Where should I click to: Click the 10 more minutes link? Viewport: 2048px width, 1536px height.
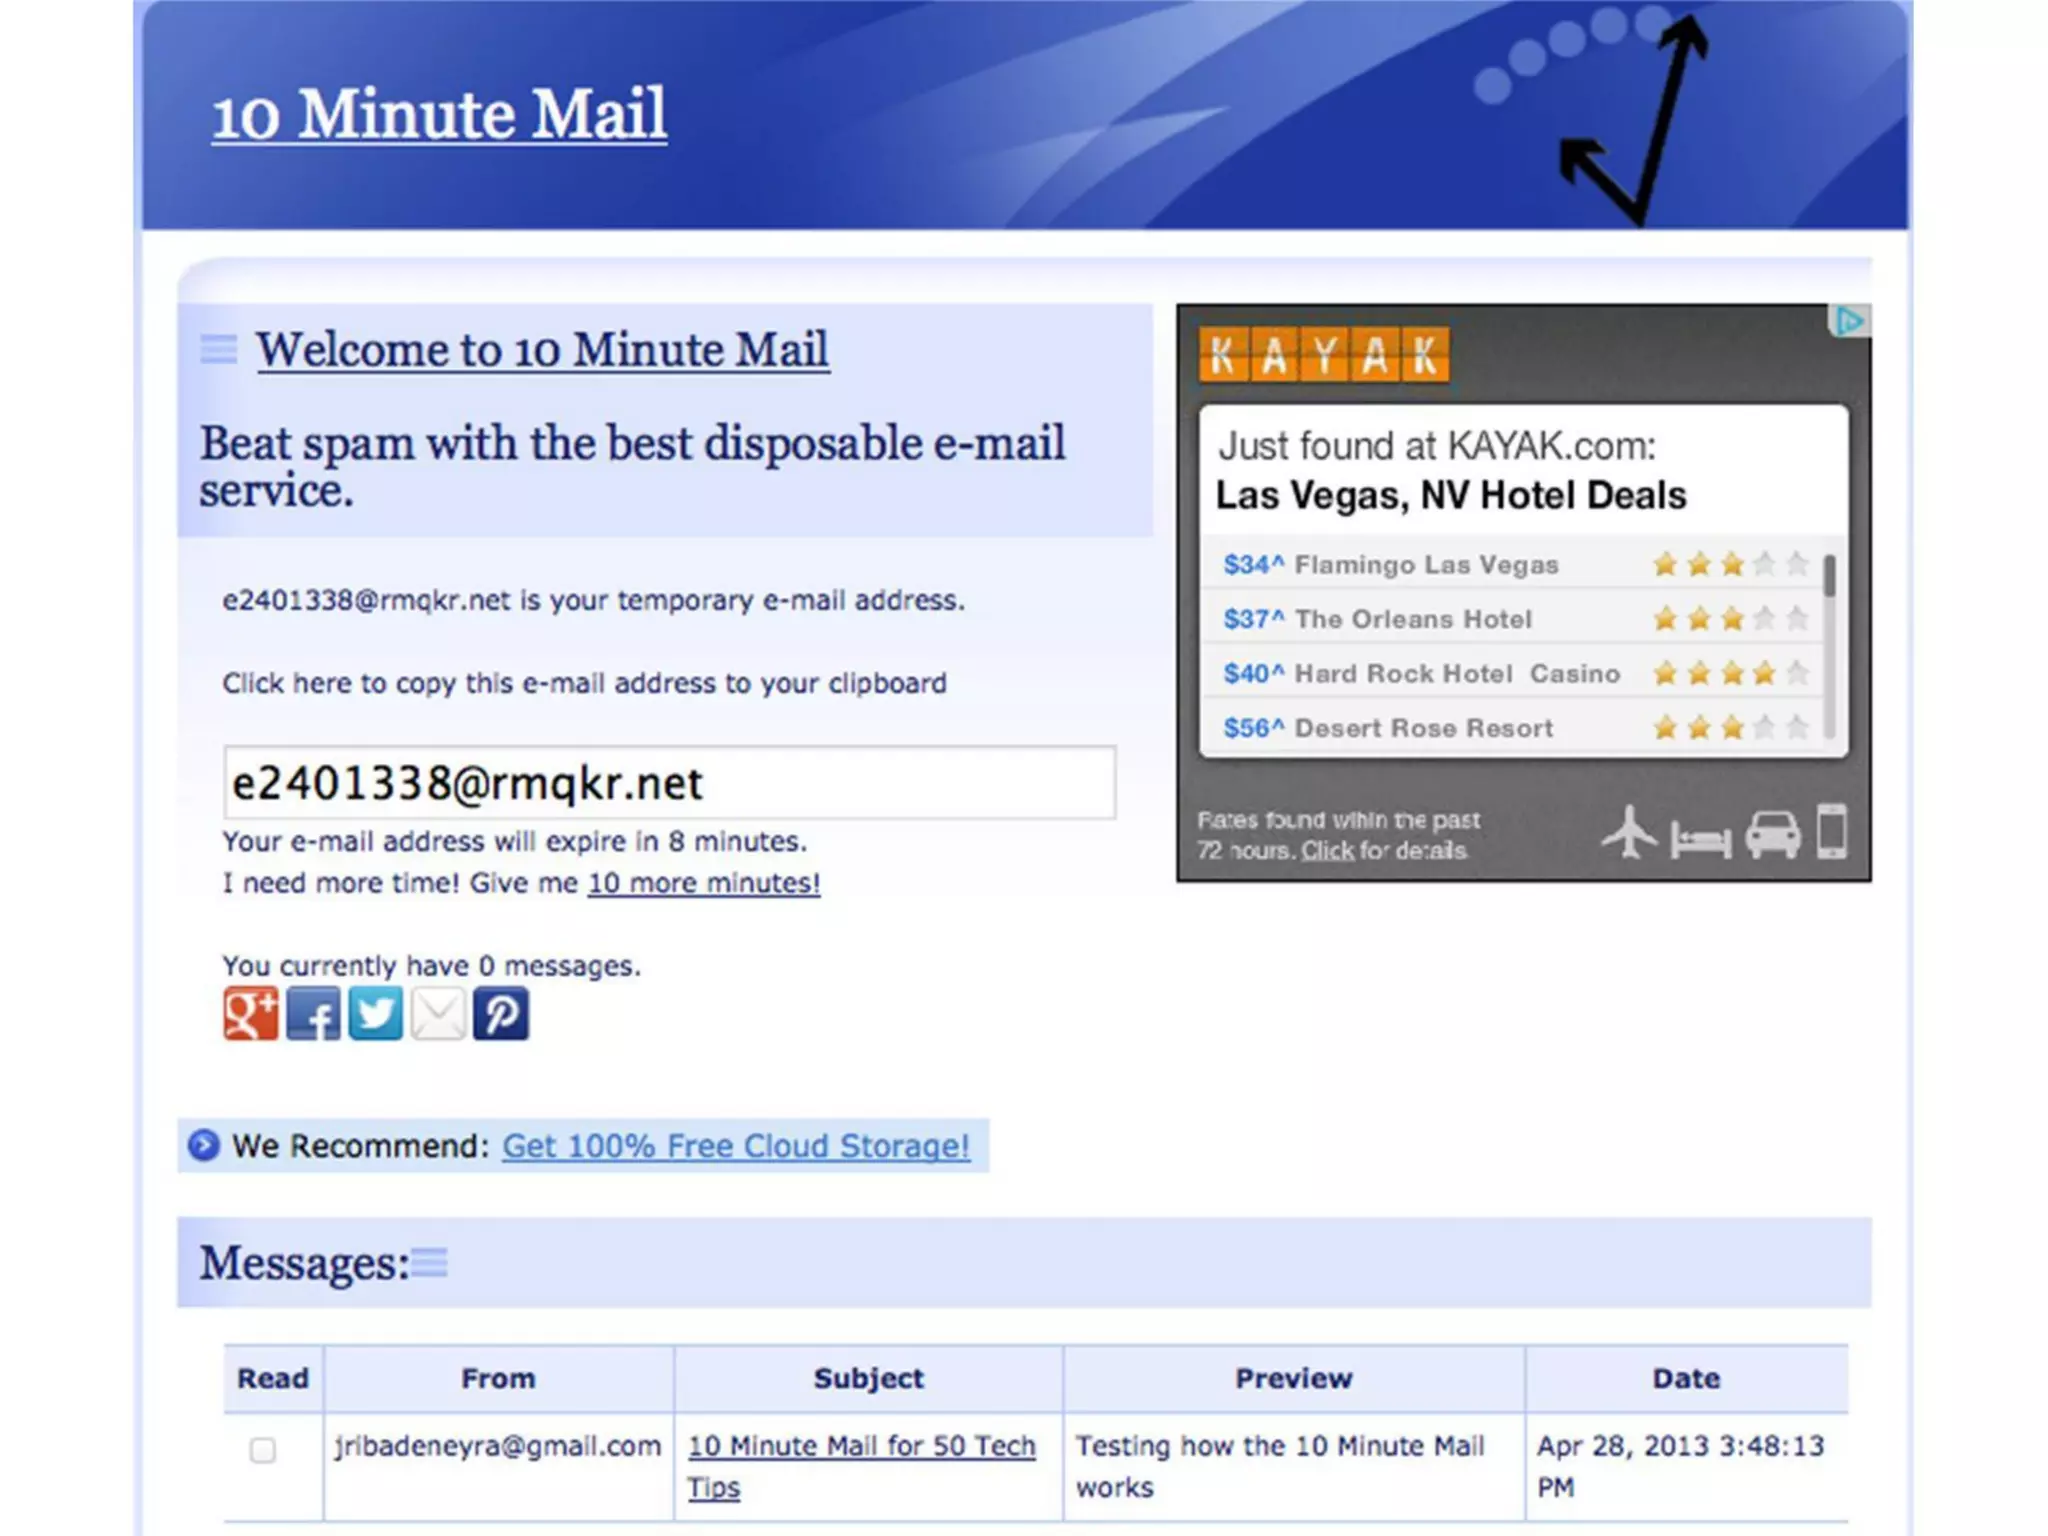coord(703,884)
